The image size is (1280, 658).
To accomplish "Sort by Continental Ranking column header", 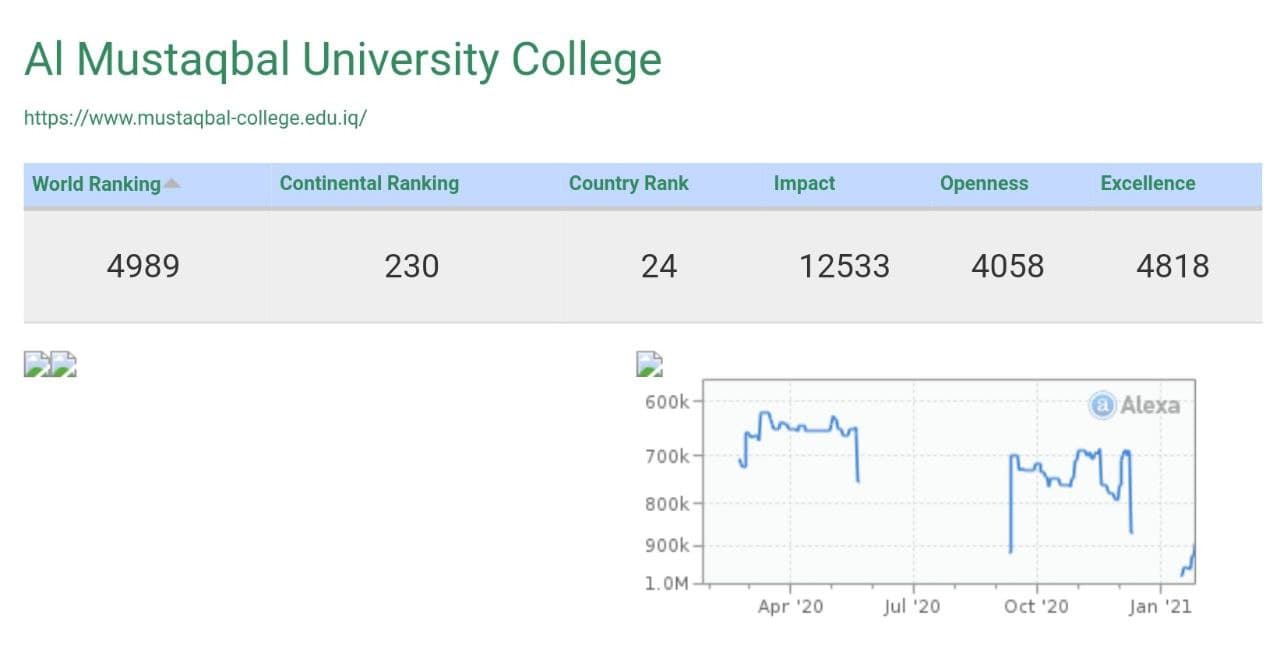I will [x=369, y=183].
